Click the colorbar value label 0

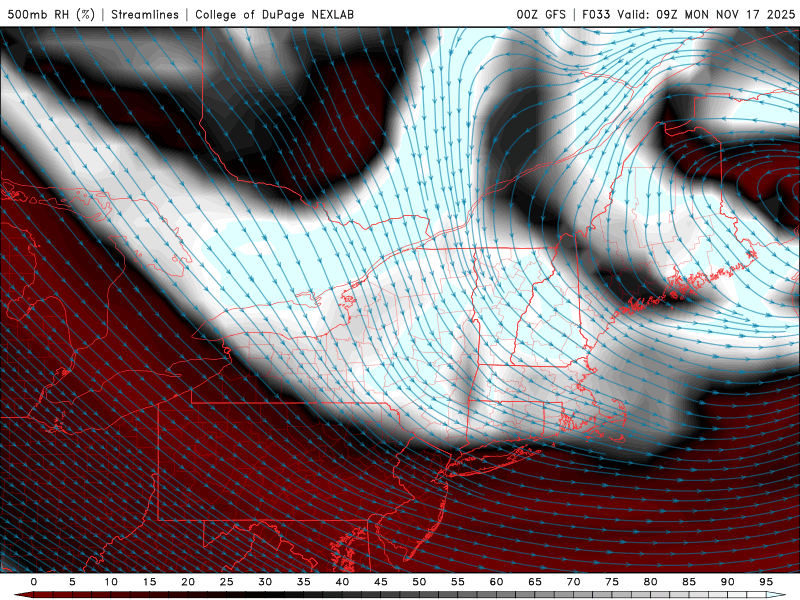click(x=34, y=582)
